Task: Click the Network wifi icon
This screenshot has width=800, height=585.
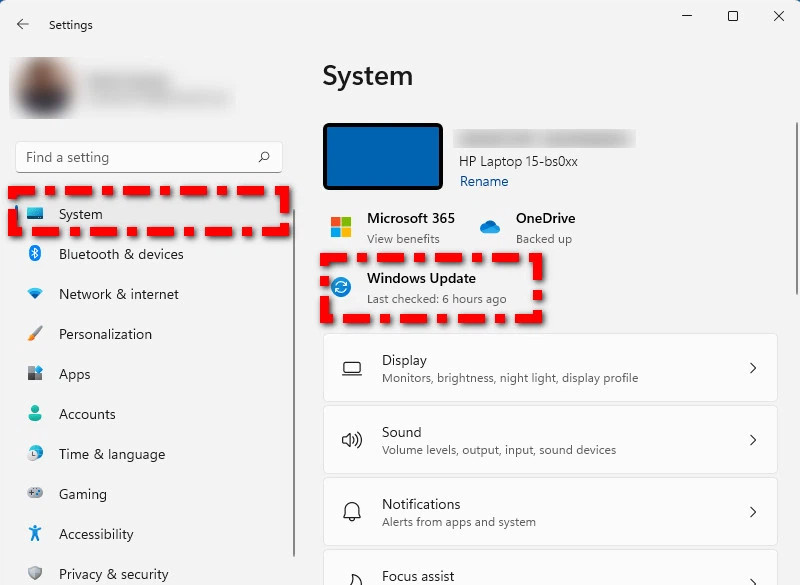Action: click(x=35, y=293)
